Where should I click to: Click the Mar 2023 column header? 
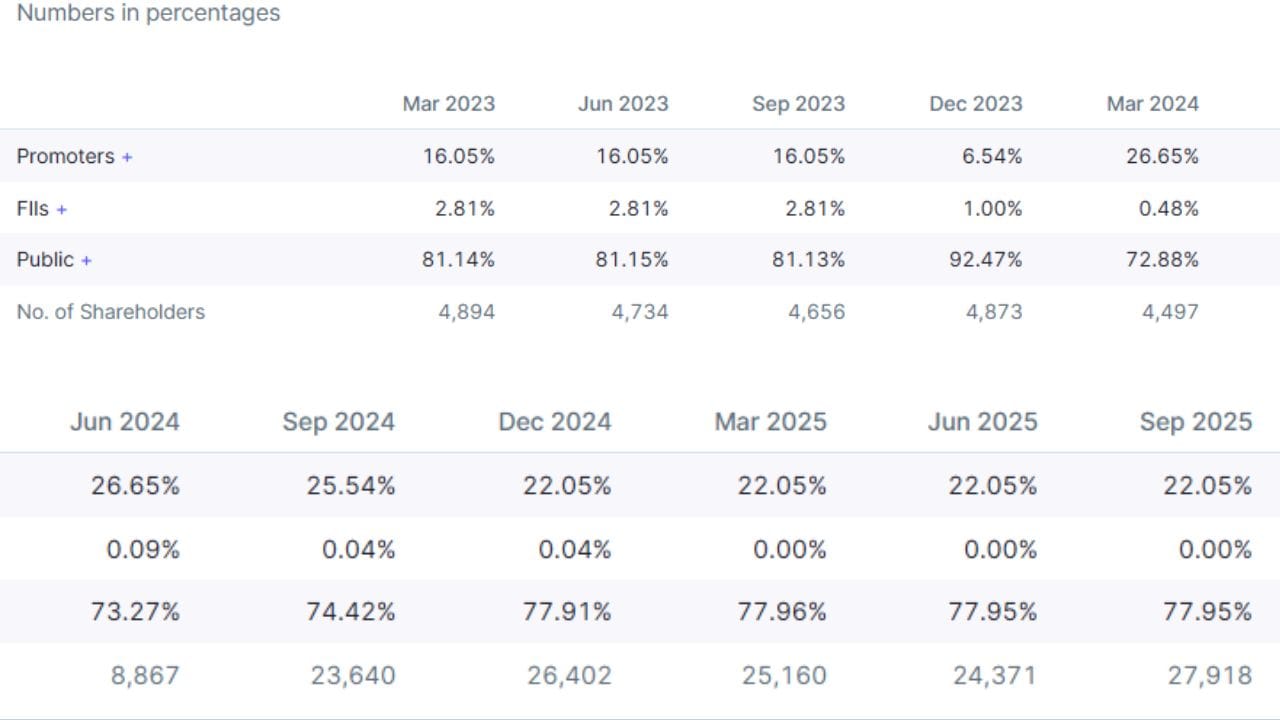tap(448, 104)
